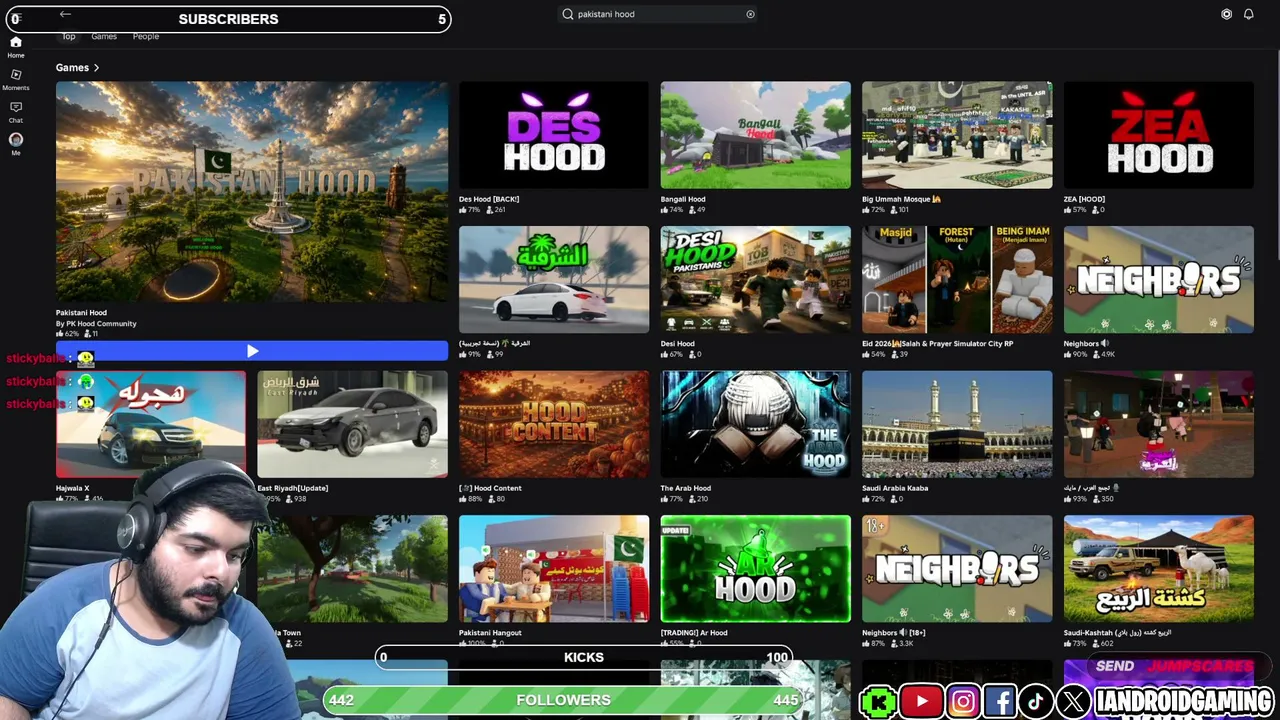Clear the 'pakistani hood' search text
The height and width of the screenshot is (720, 1280).
(x=750, y=14)
